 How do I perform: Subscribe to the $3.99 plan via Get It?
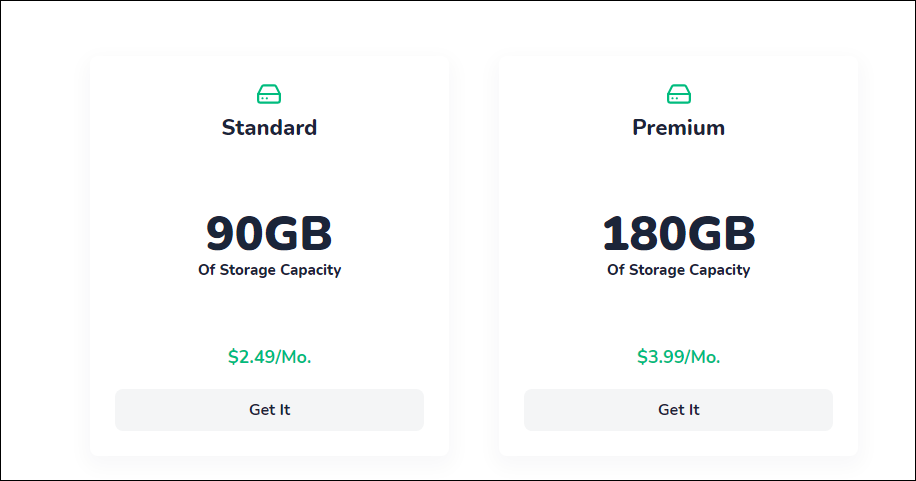pyautogui.click(x=679, y=410)
